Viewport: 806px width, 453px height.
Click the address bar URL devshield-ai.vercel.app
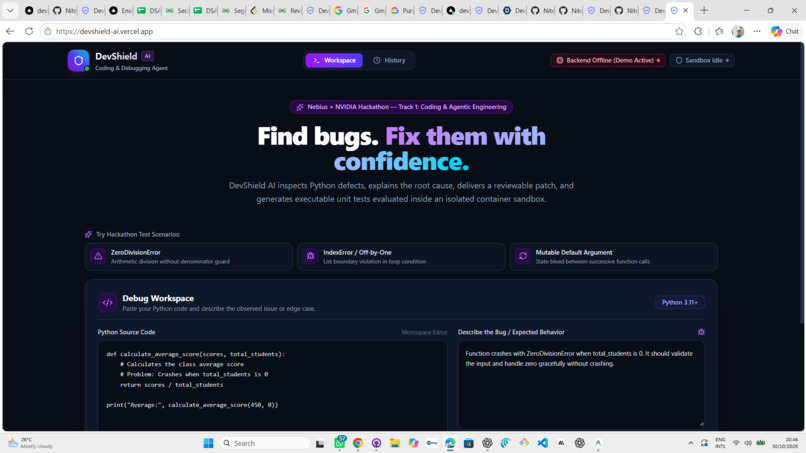(x=104, y=31)
